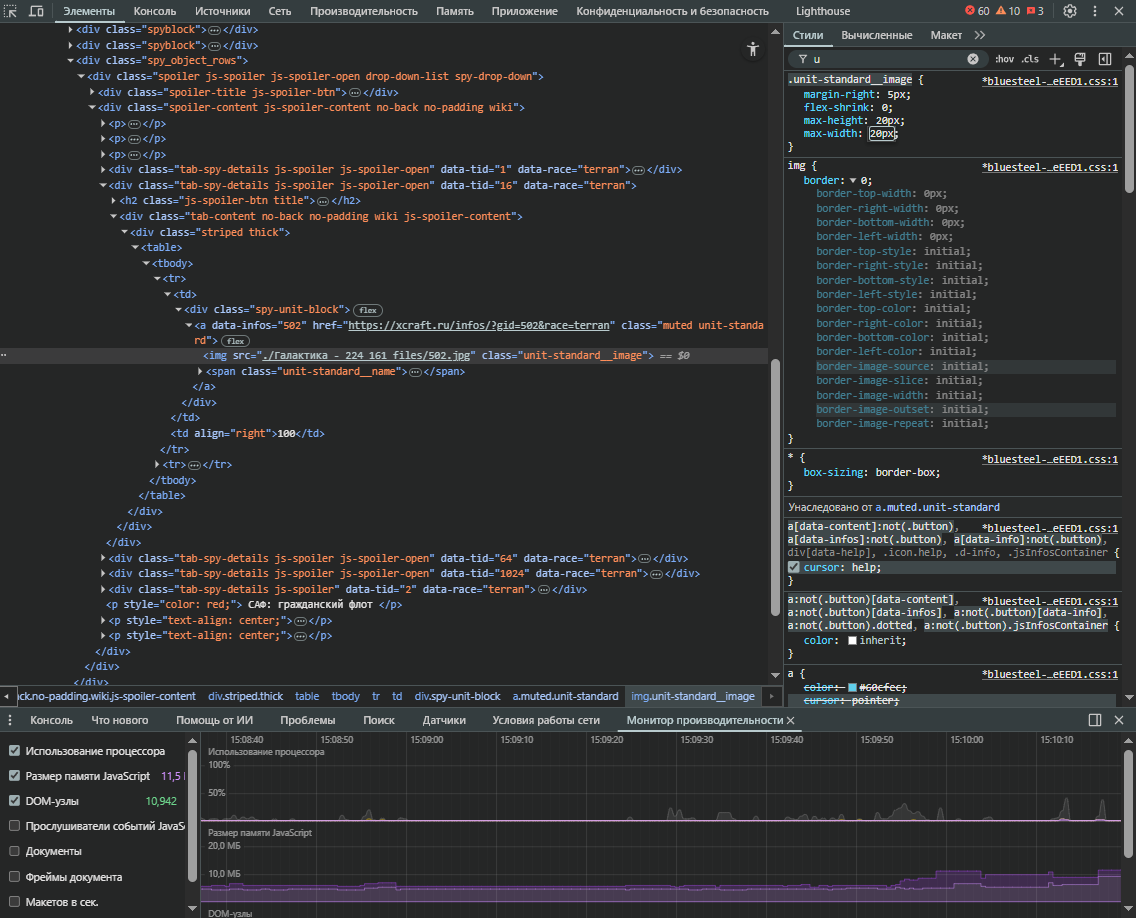Disable the cursor: help property checkbox
The height and width of the screenshot is (918, 1136).
(794, 567)
